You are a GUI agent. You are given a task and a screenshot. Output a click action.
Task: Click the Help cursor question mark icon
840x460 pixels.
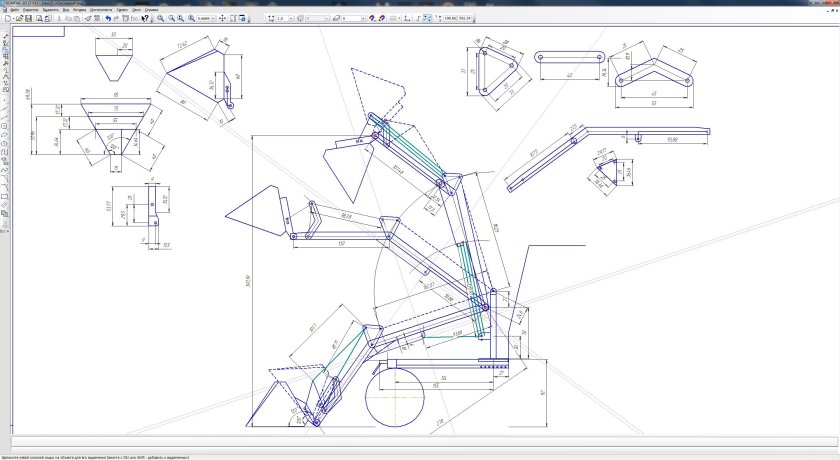coord(146,18)
